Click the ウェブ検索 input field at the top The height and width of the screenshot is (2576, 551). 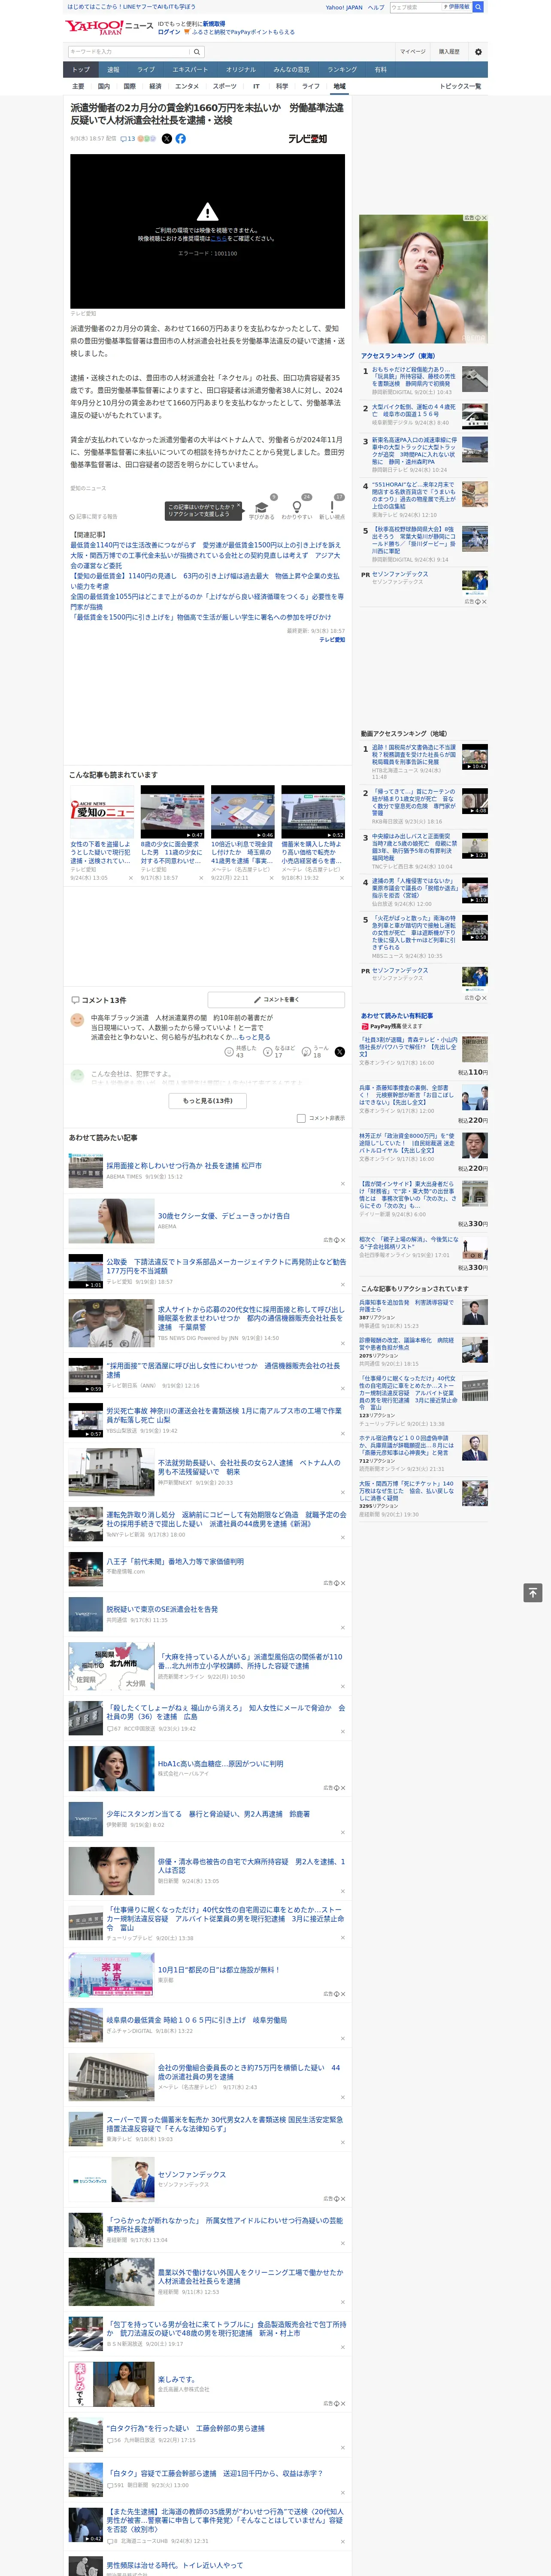coord(416,7)
